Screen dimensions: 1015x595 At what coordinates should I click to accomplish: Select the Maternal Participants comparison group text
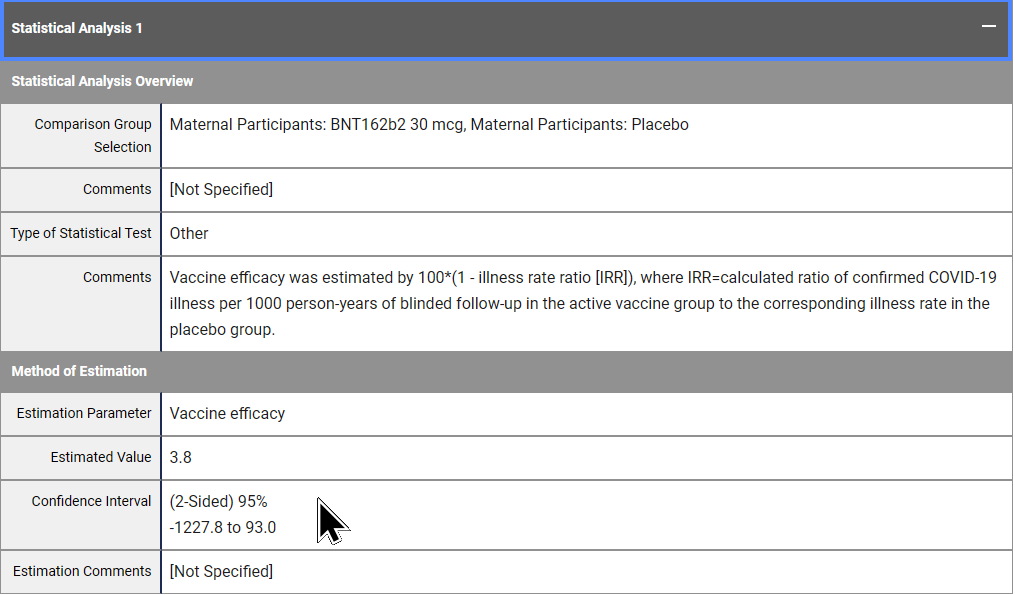pyautogui.click(x=429, y=125)
